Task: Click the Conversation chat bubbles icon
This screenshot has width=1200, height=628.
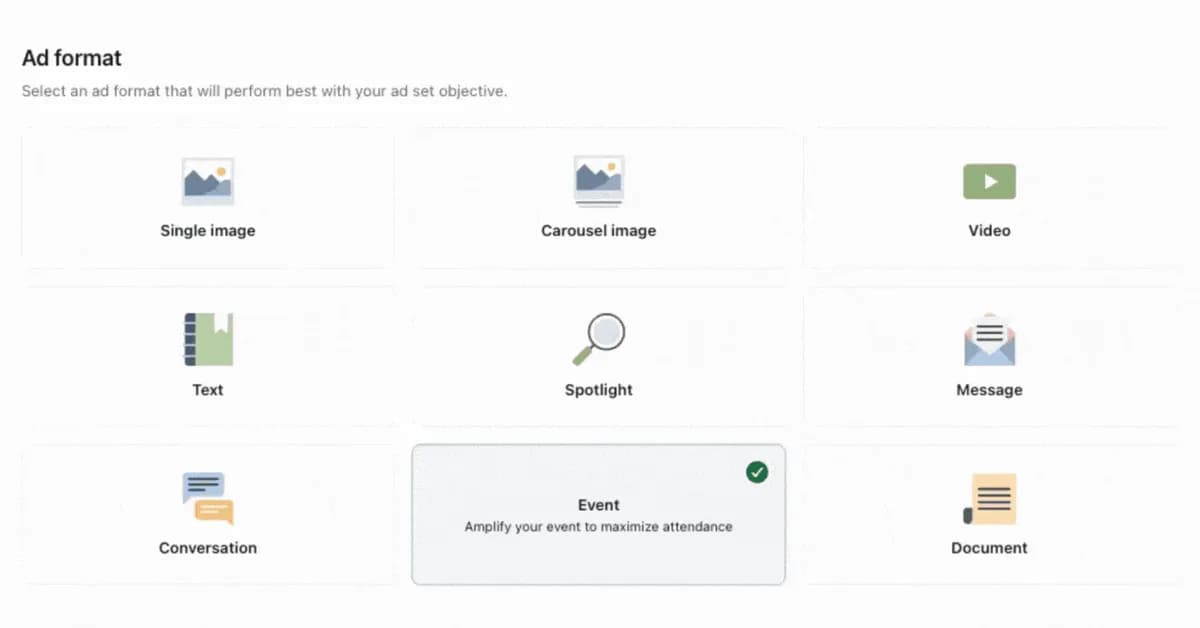Action: [207, 497]
